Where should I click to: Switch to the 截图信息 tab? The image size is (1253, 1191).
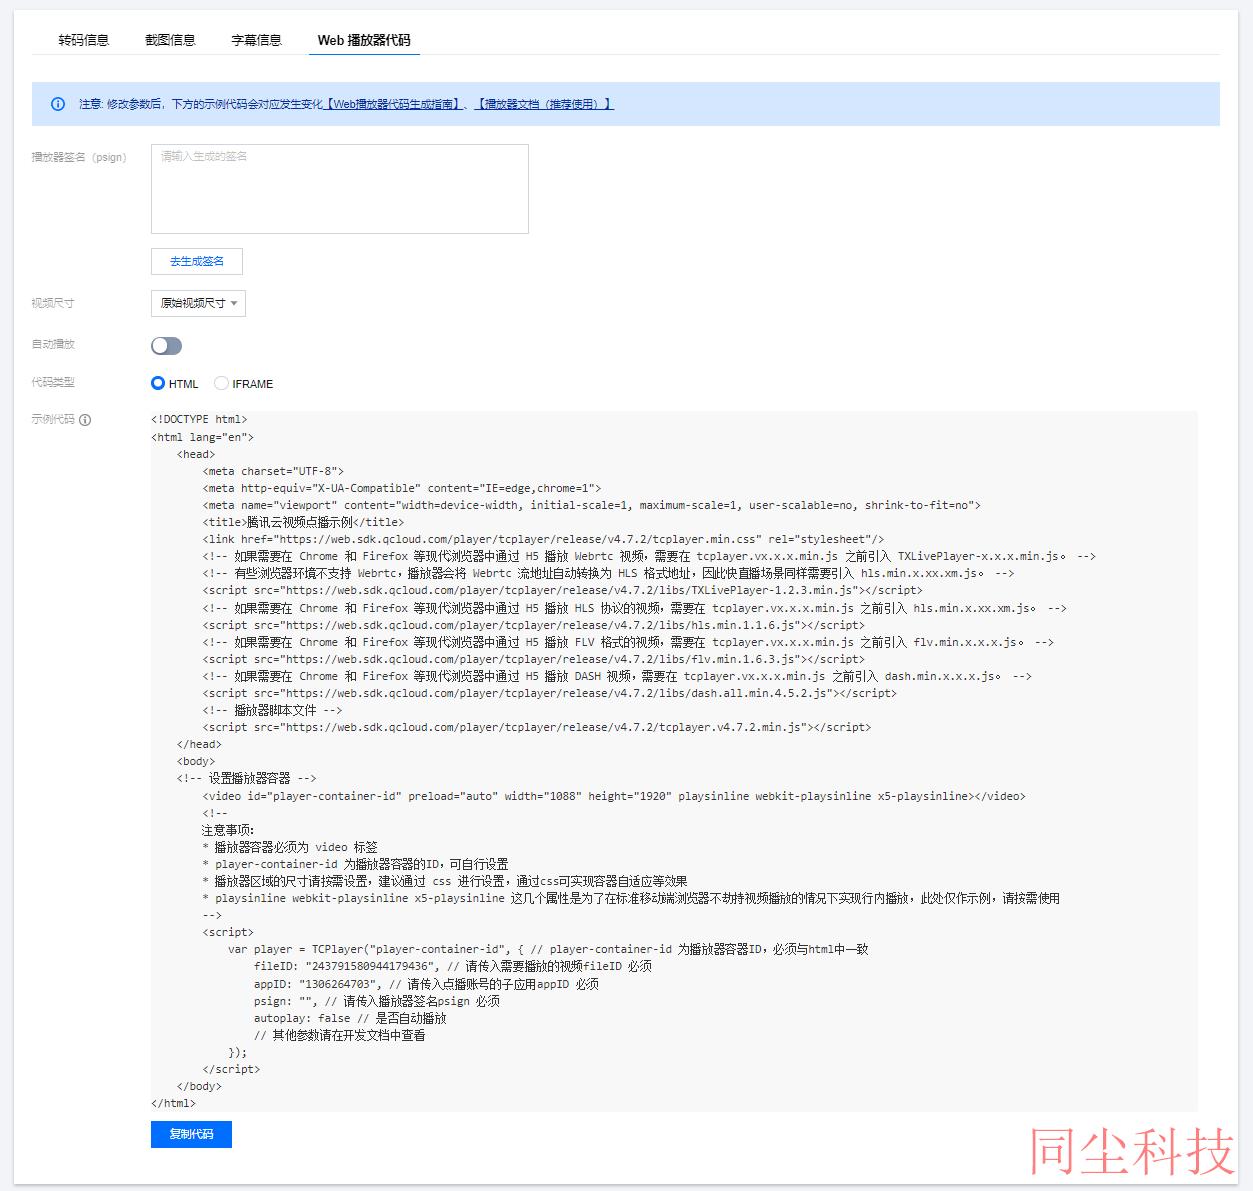[x=170, y=40]
